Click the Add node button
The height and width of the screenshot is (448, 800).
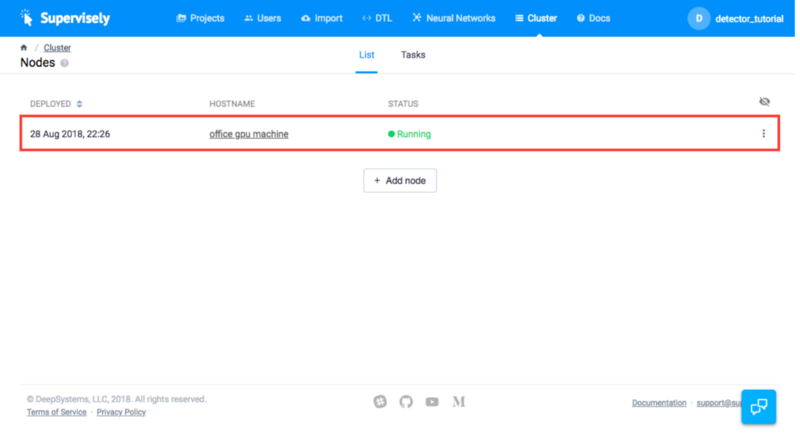coord(400,181)
